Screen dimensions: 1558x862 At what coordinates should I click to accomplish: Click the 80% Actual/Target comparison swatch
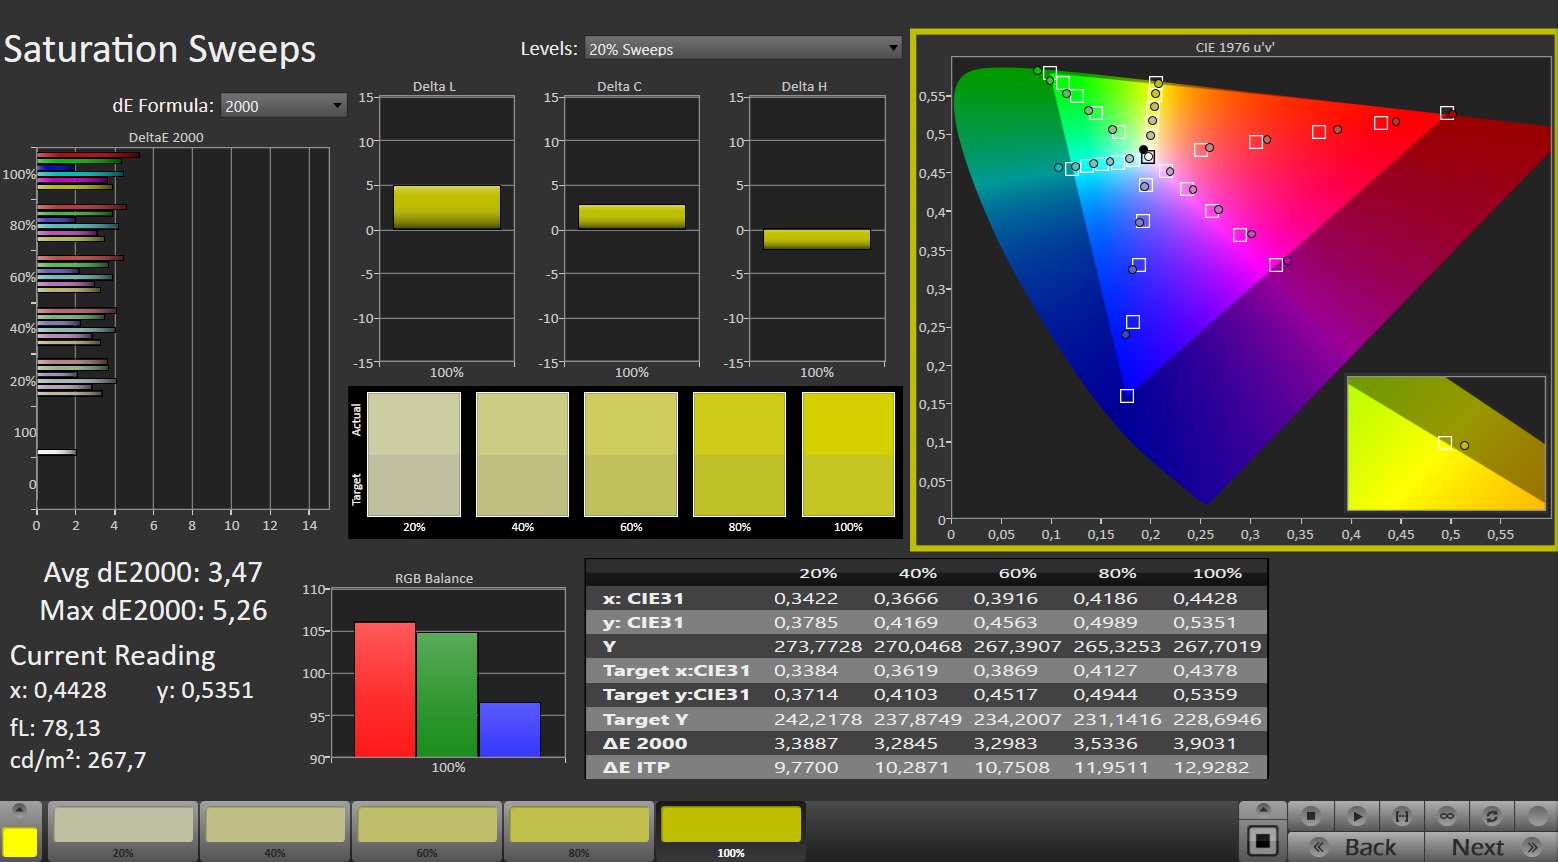point(739,454)
